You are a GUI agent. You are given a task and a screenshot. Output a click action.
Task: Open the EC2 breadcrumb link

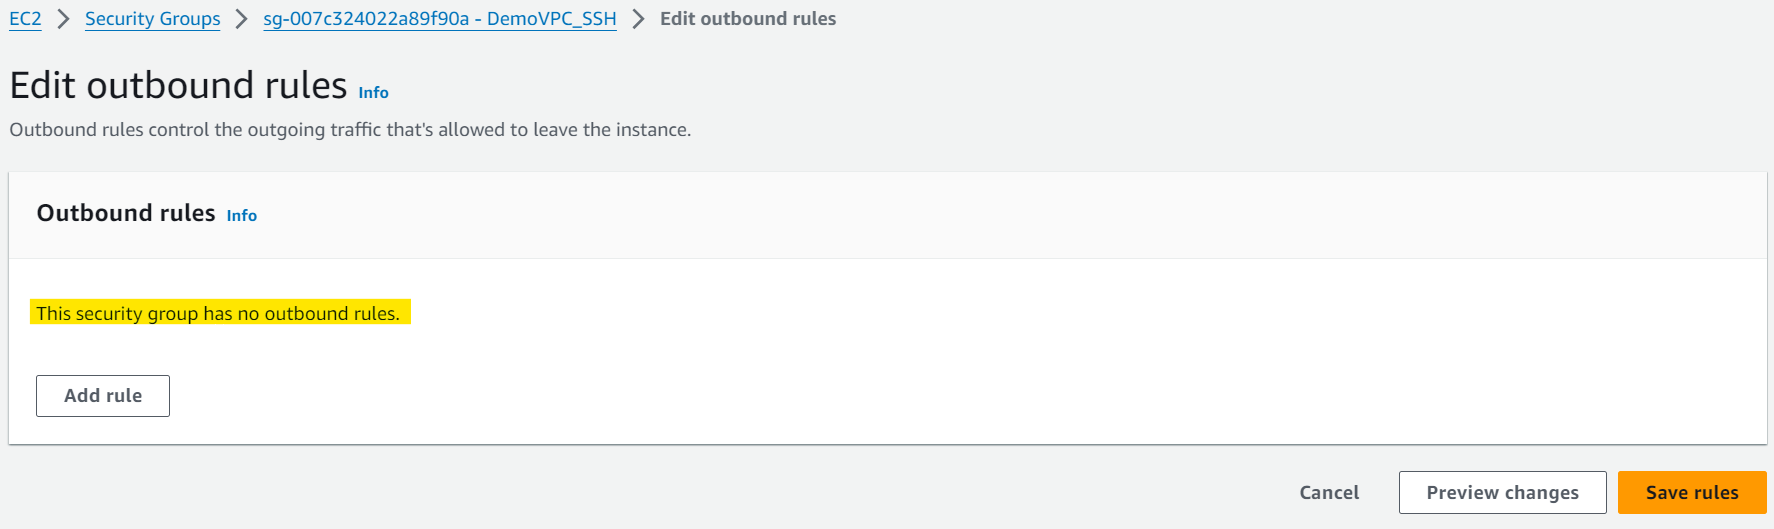point(25,19)
